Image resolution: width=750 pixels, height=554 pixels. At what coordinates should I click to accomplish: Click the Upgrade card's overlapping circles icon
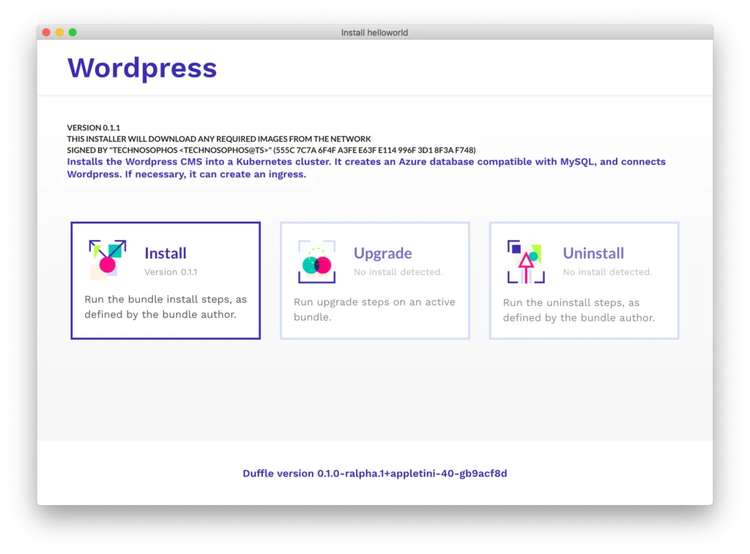(316, 262)
